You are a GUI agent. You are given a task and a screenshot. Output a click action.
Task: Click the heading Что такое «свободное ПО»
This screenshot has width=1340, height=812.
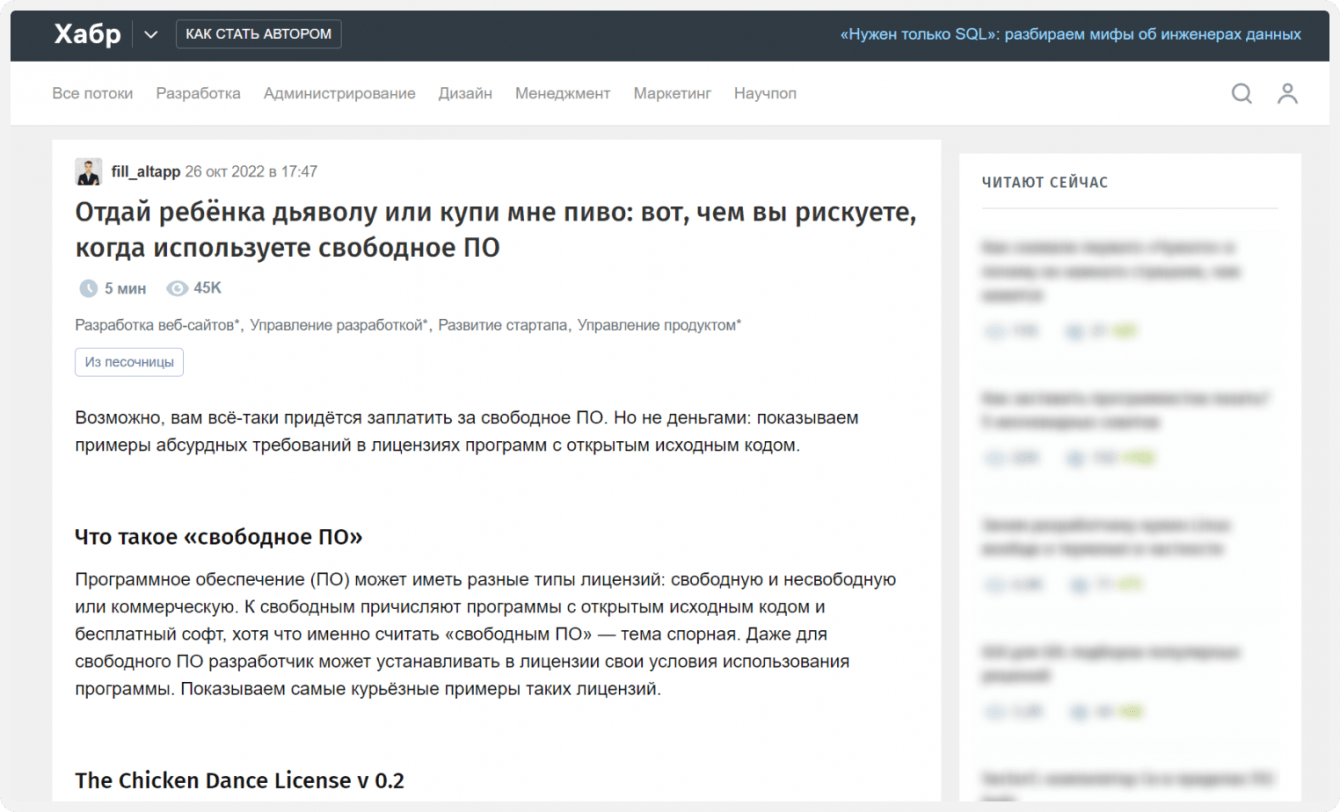(218, 537)
